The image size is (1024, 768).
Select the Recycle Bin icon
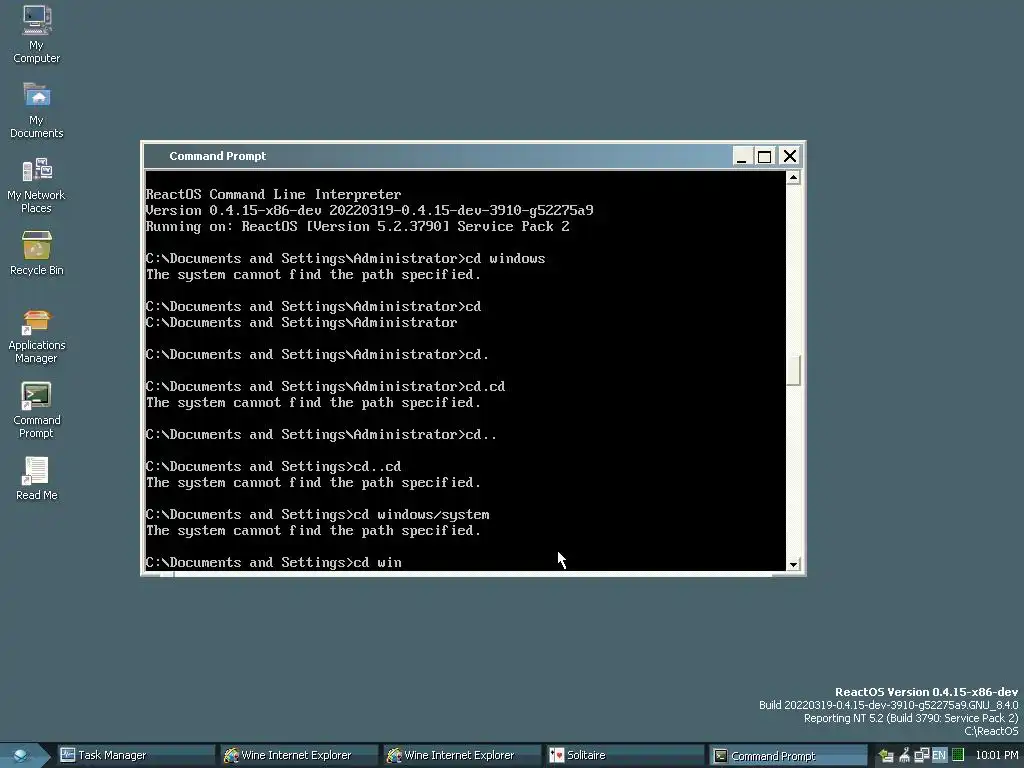37,253
